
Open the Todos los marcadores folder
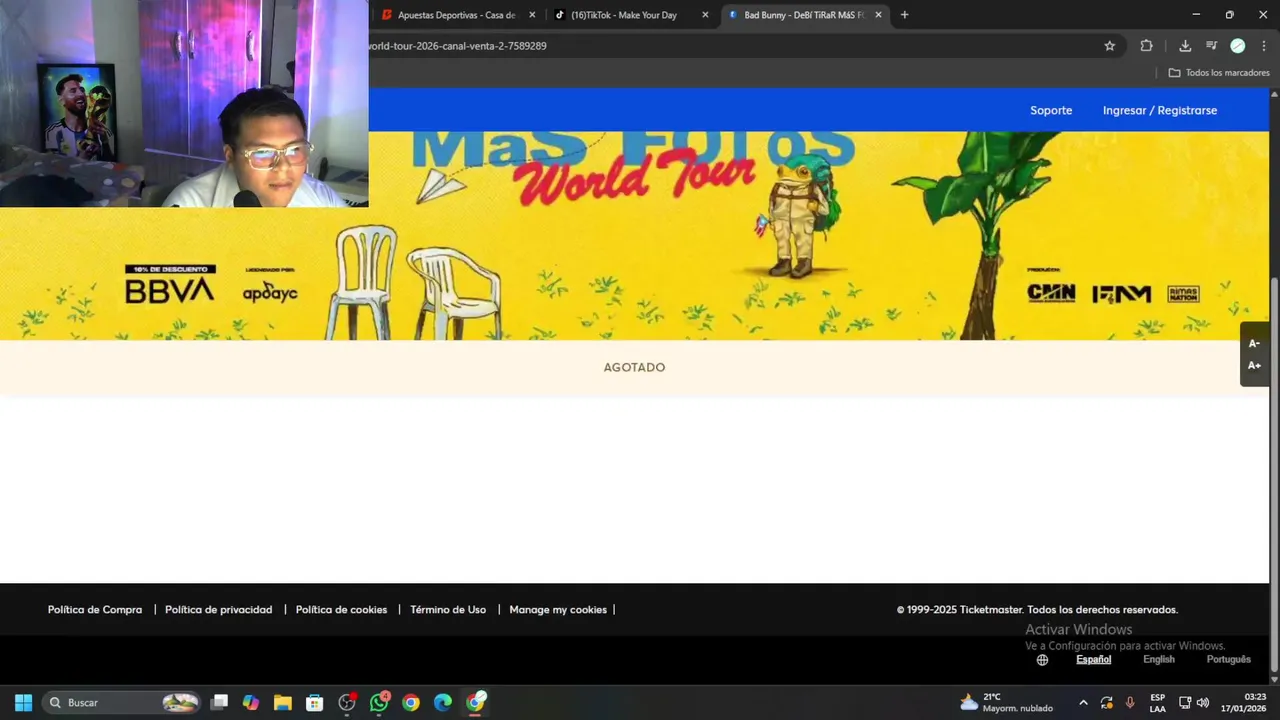[1219, 73]
